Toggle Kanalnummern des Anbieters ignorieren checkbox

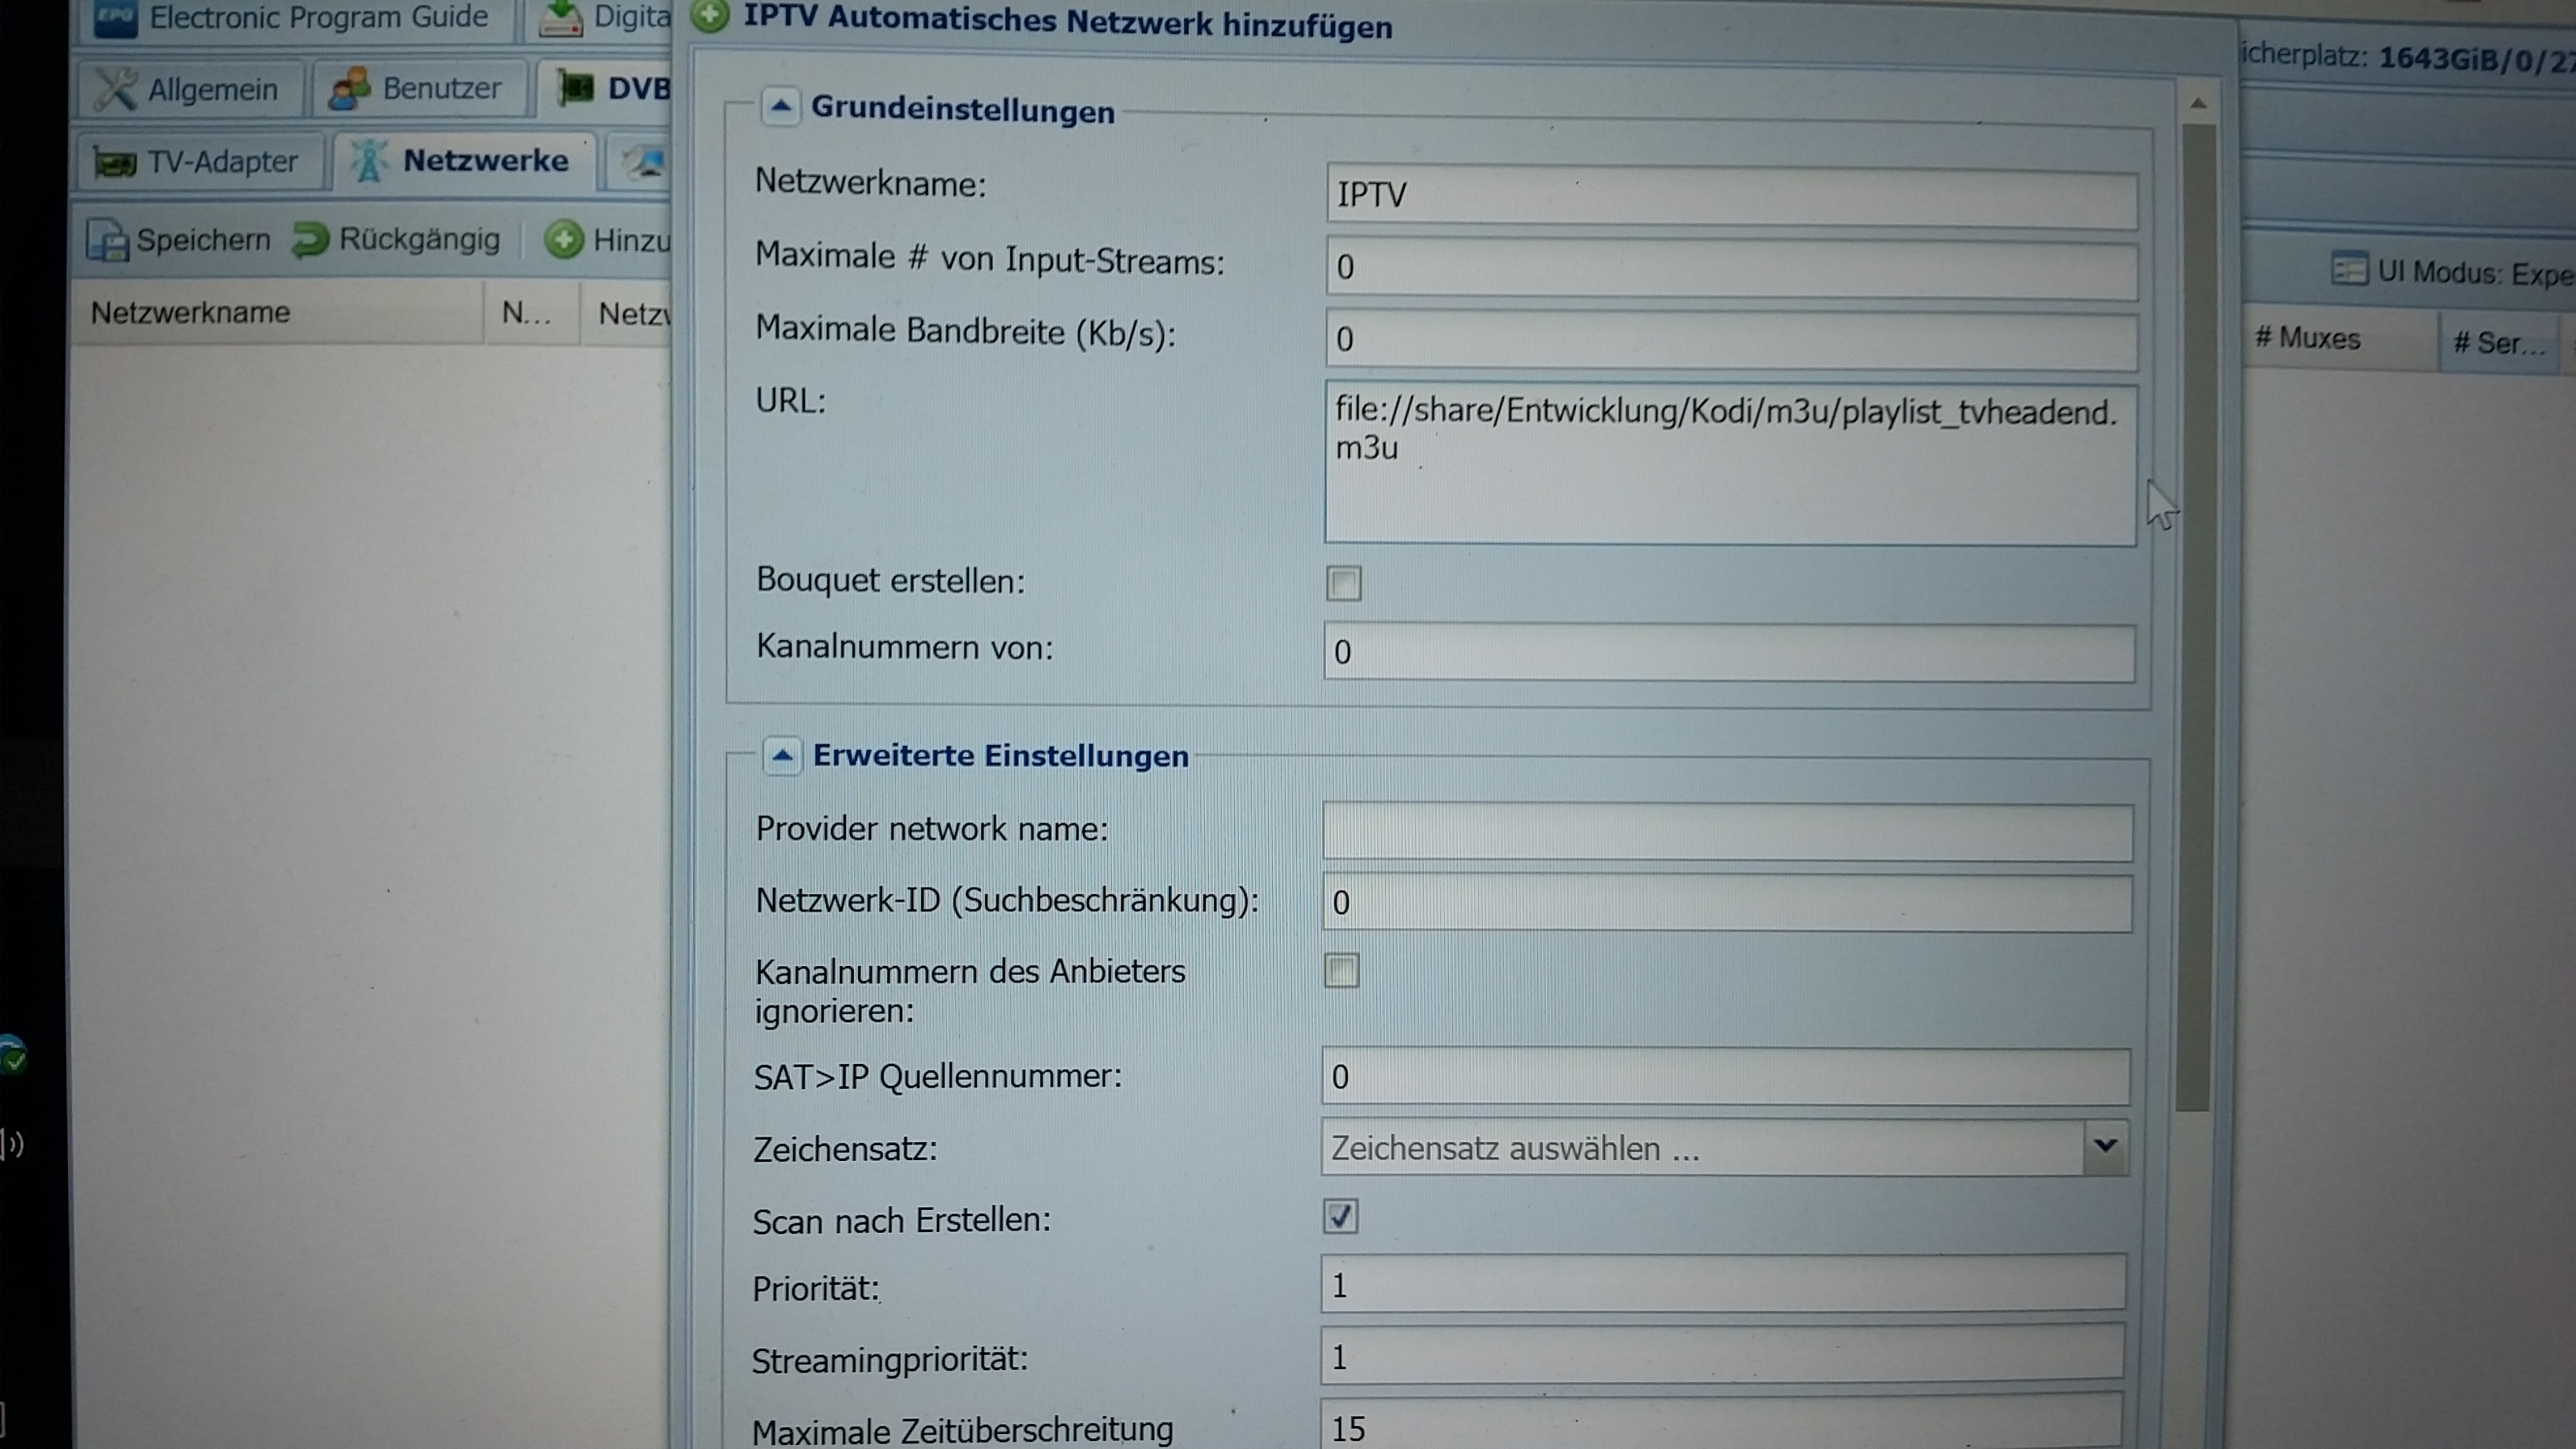[1341, 969]
